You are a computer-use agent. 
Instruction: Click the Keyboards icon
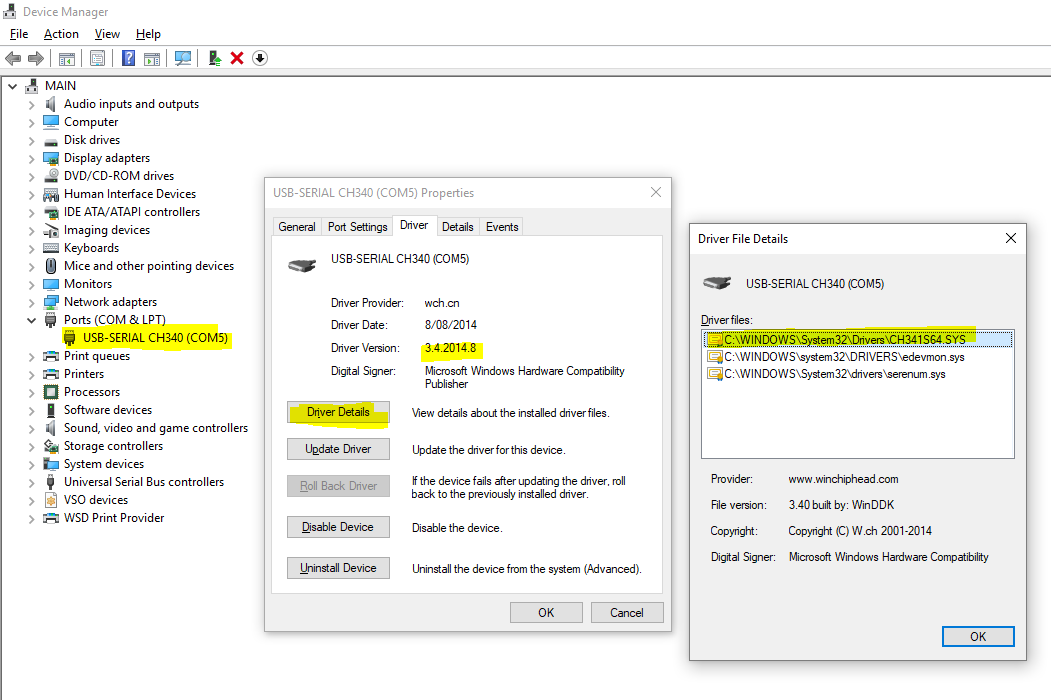coord(51,248)
